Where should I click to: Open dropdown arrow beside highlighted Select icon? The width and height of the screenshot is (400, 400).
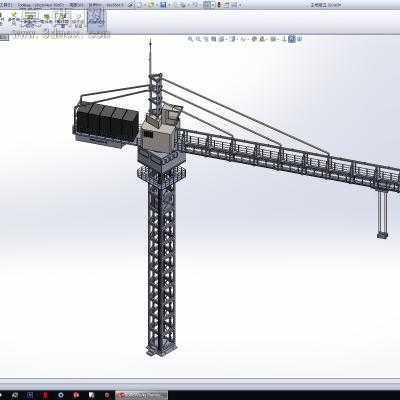pyautogui.click(x=213, y=5)
